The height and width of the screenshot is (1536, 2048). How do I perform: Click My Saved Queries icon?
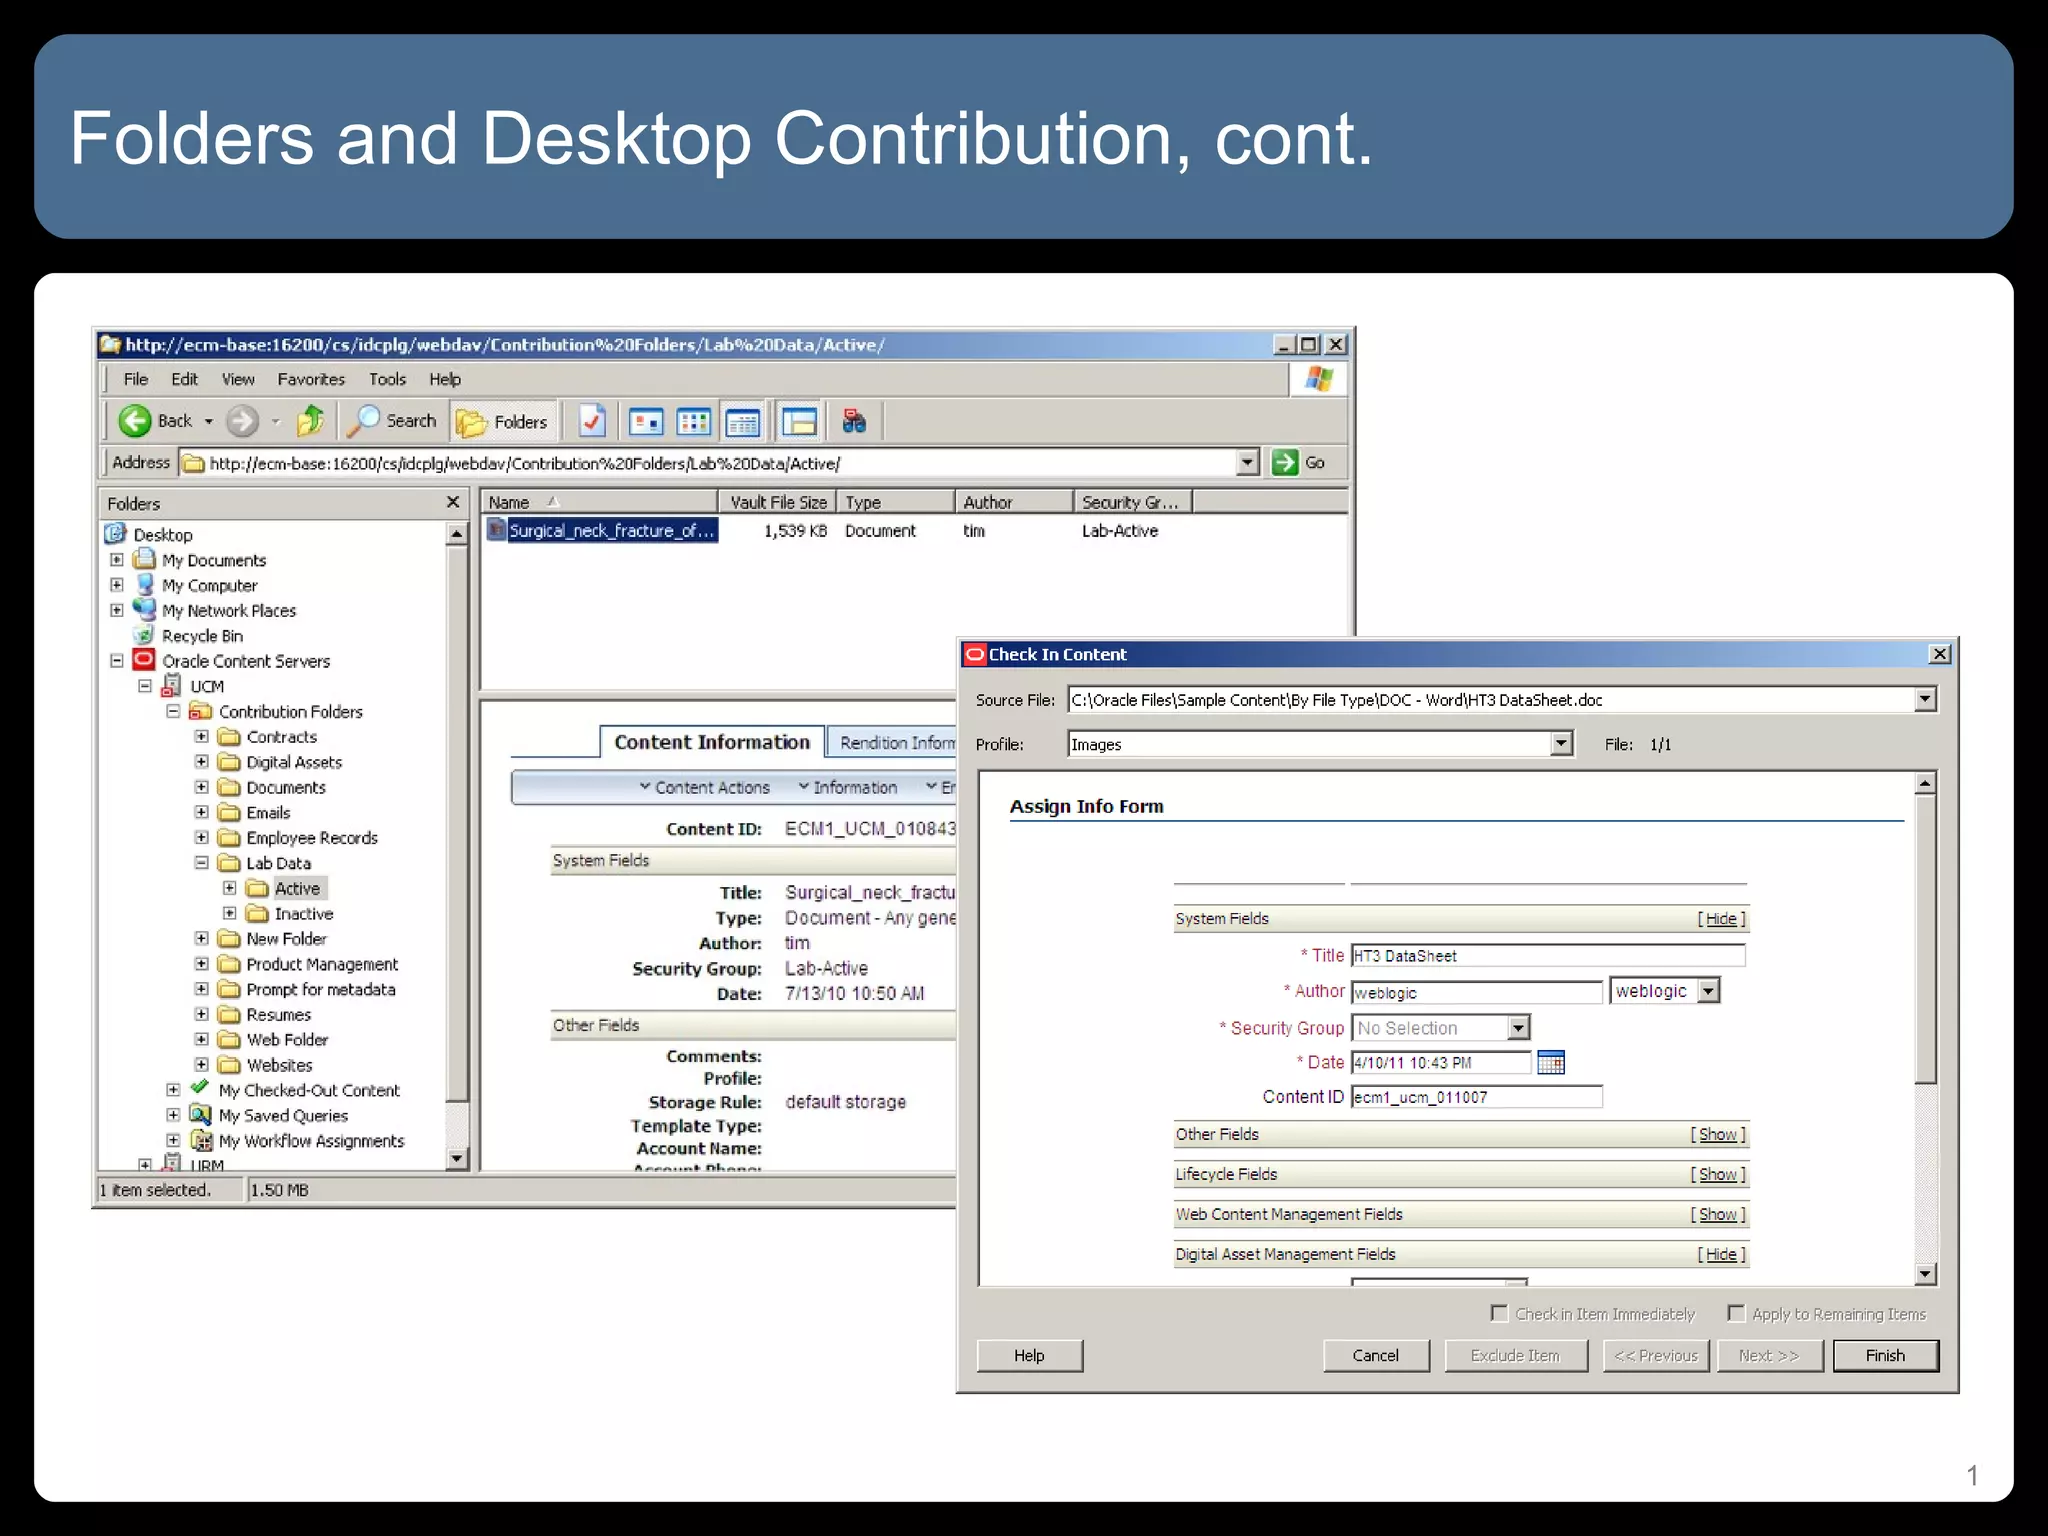[x=200, y=1114]
